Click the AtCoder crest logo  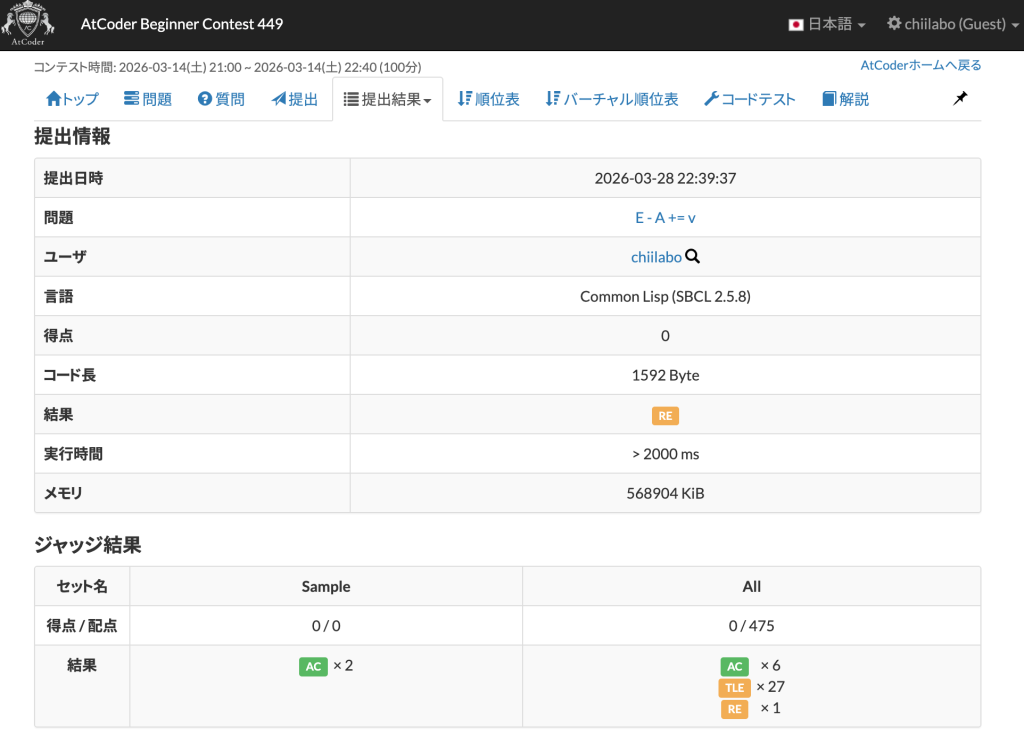point(28,24)
